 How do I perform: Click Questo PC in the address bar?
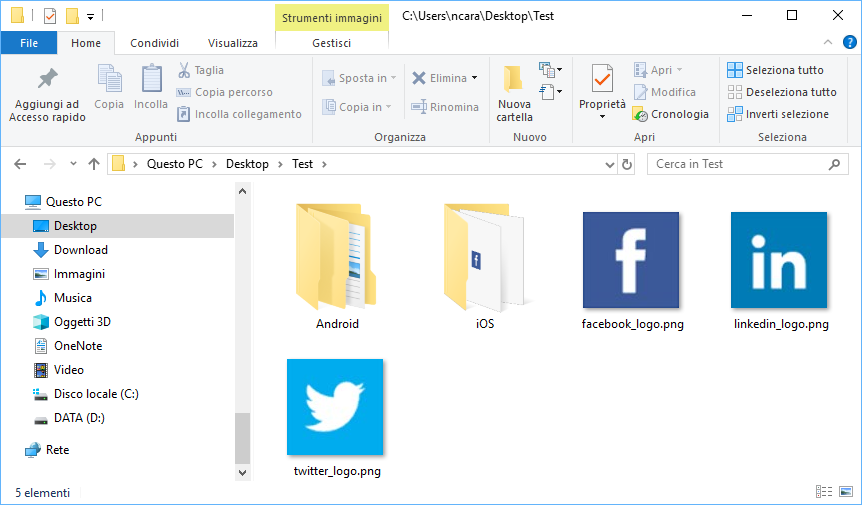175,164
